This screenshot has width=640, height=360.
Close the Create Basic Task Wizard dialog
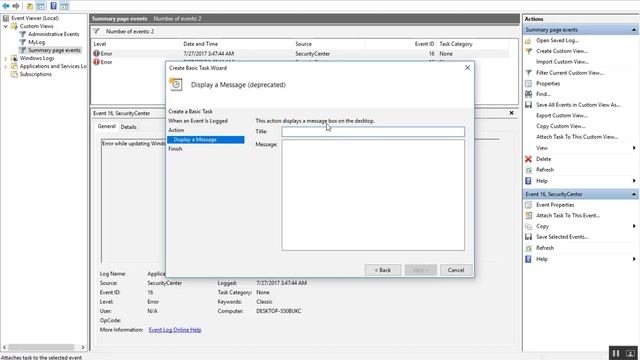click(467, 68)
